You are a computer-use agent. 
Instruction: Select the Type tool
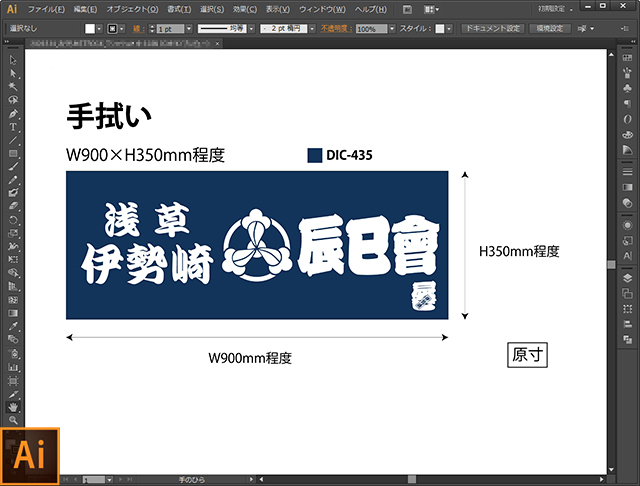(x=13, y=127)
